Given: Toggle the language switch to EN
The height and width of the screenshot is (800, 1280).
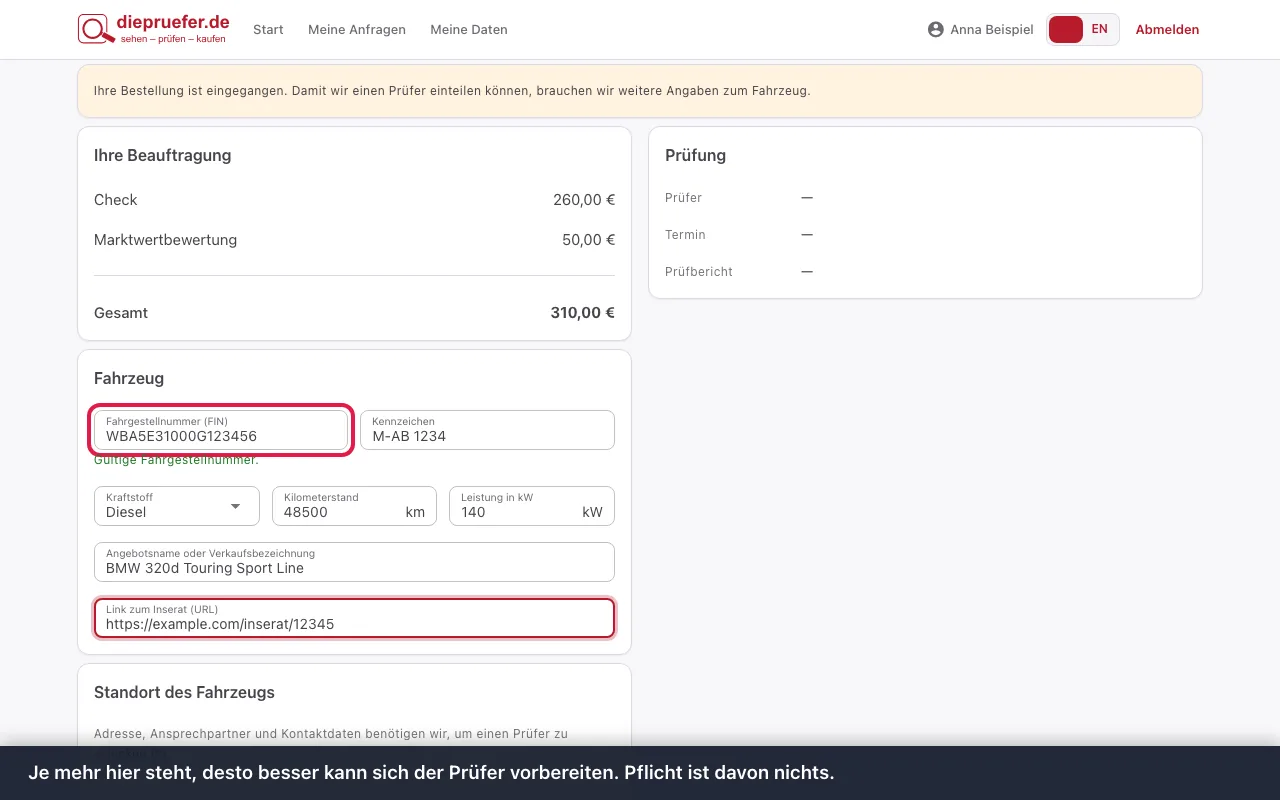Looking at the screenshot, I should point(1083,29).
